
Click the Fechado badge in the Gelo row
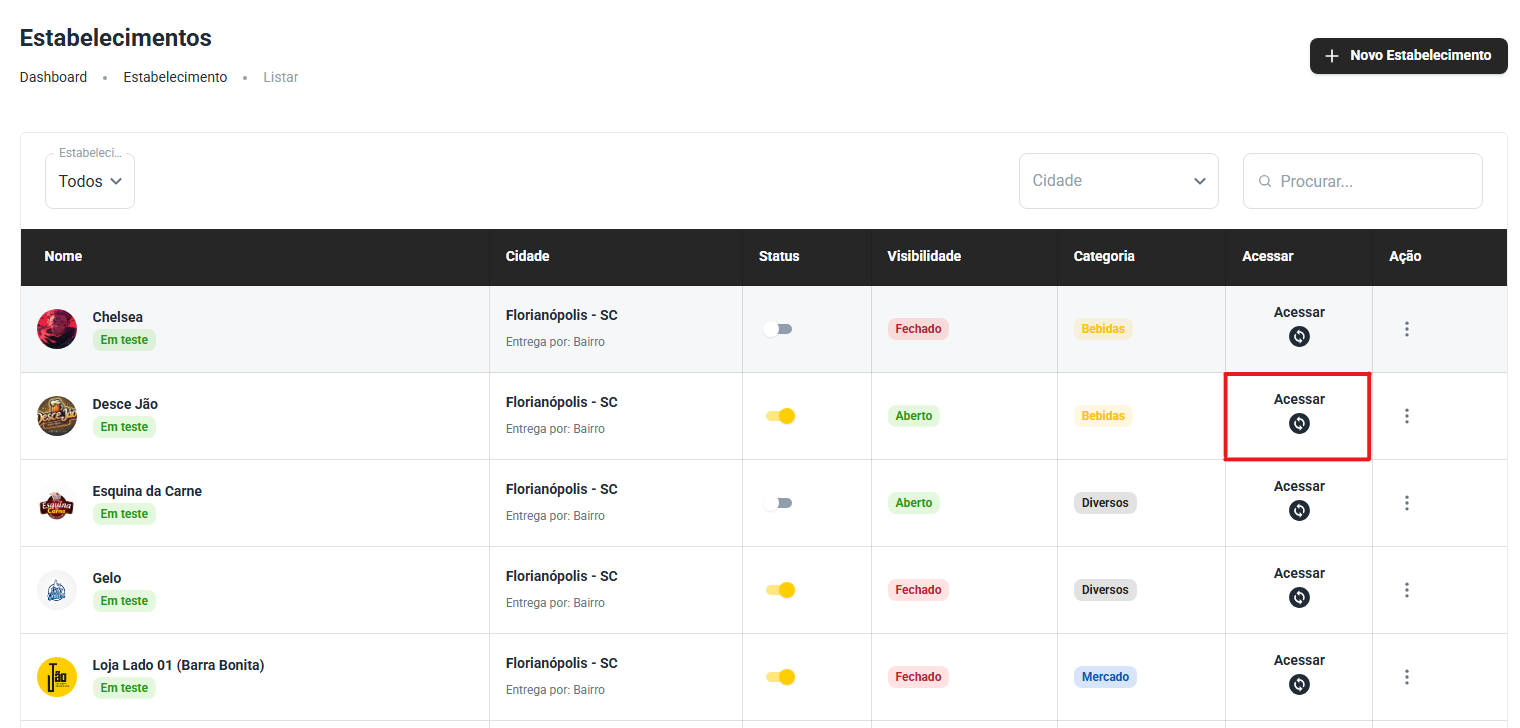coord(918,590)
